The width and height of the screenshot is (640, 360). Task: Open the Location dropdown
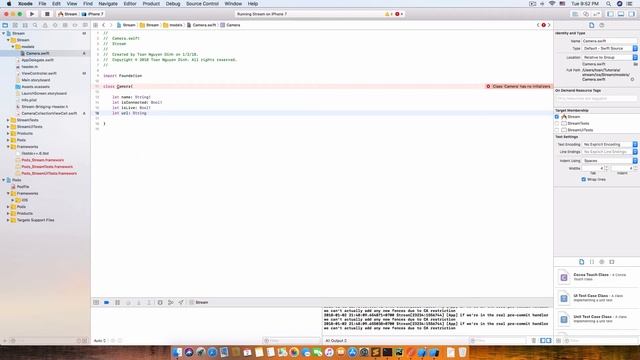(x=609, y=58)
